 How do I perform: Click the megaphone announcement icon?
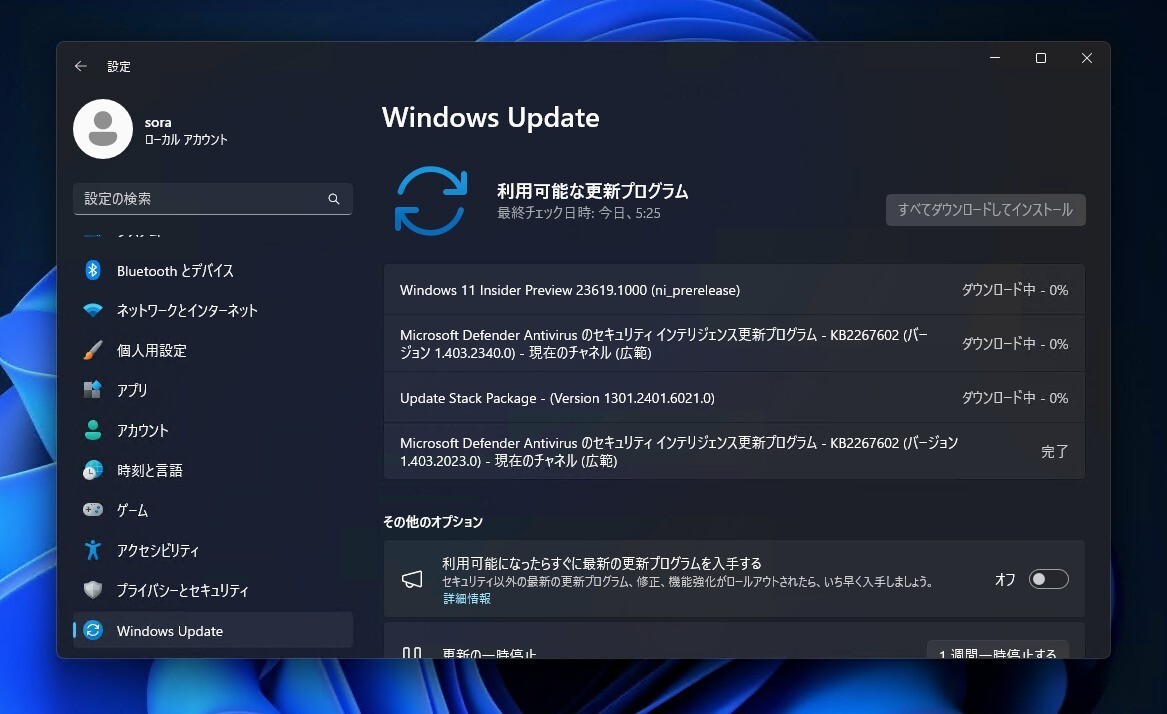pos(412,578)
